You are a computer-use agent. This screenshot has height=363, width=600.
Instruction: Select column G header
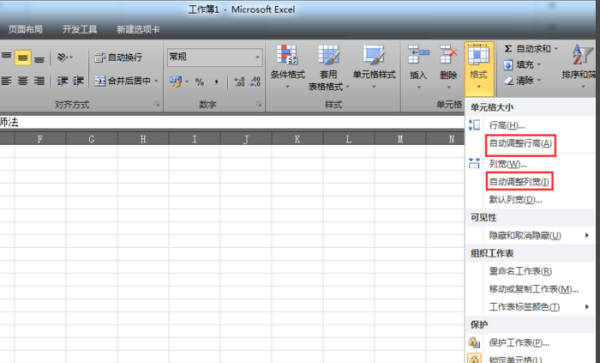coord(91,139)
